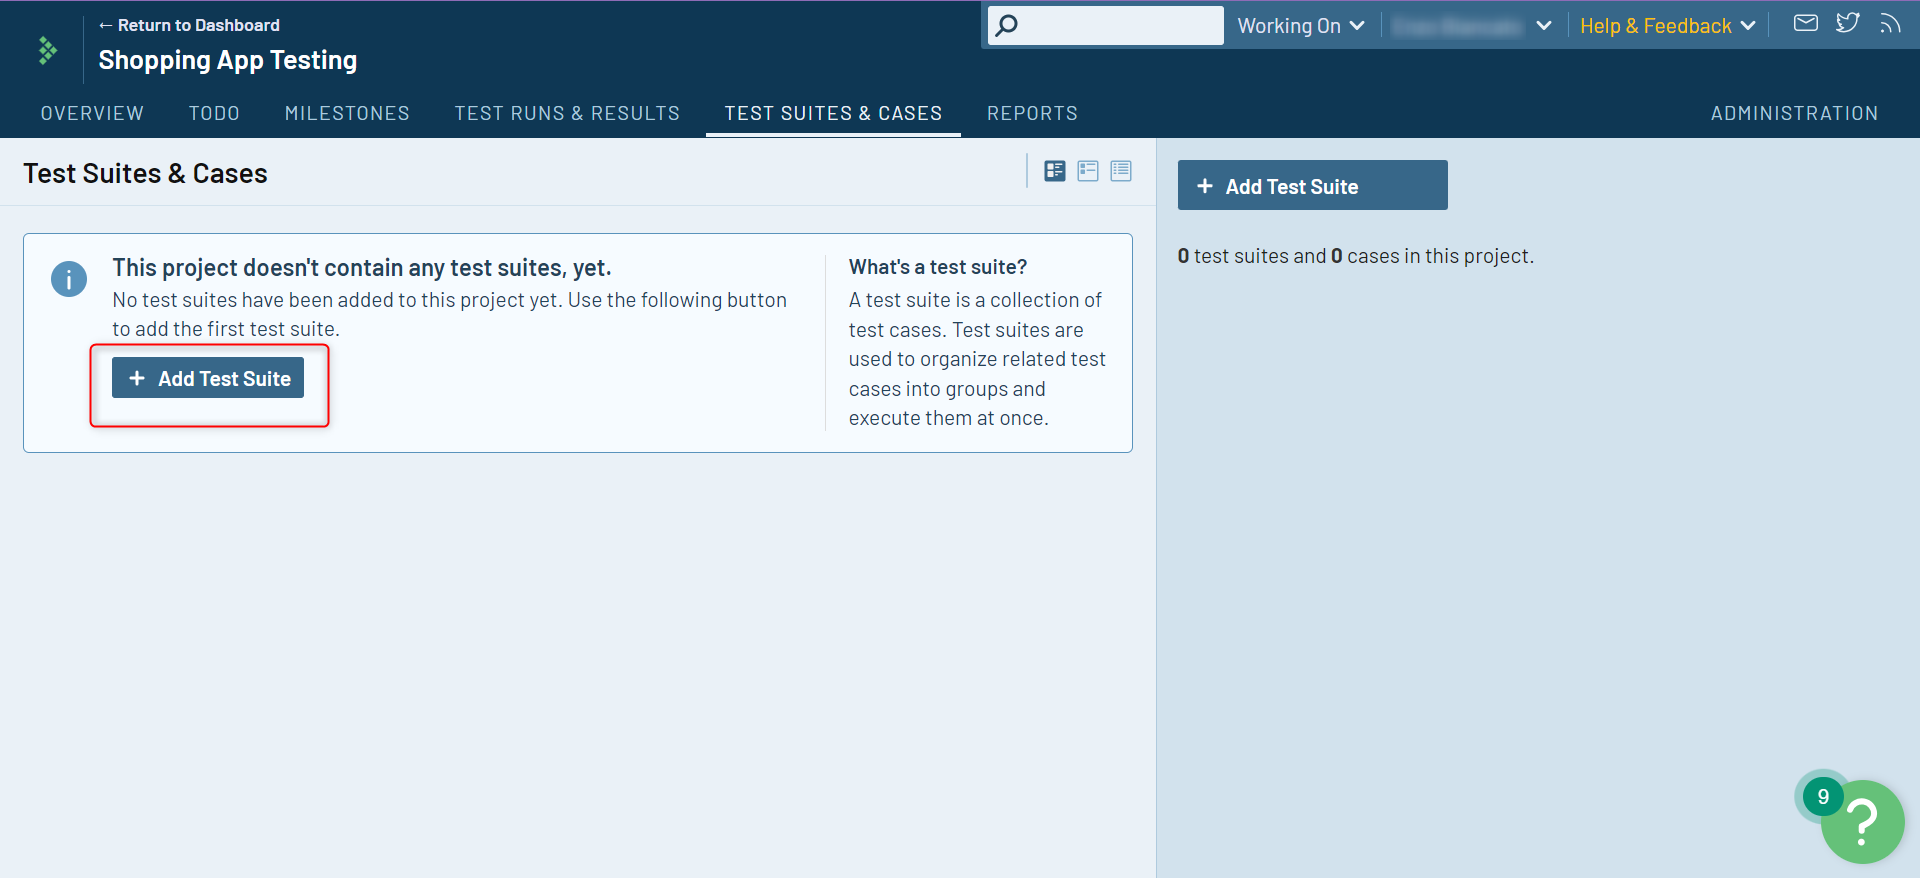
Task: Switch to the small list view mode
Action: pos(1121,171)
